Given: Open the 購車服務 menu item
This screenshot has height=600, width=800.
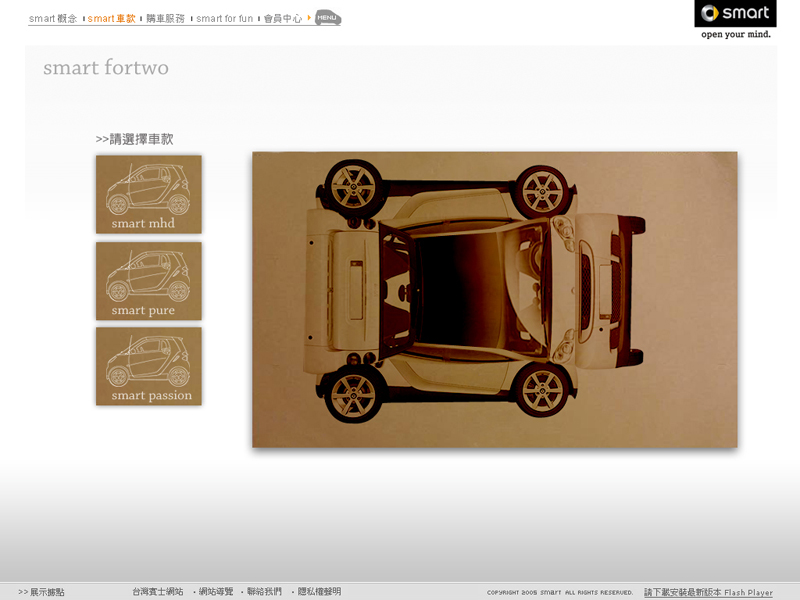Looking at the screenshot, I should (165, 19).
